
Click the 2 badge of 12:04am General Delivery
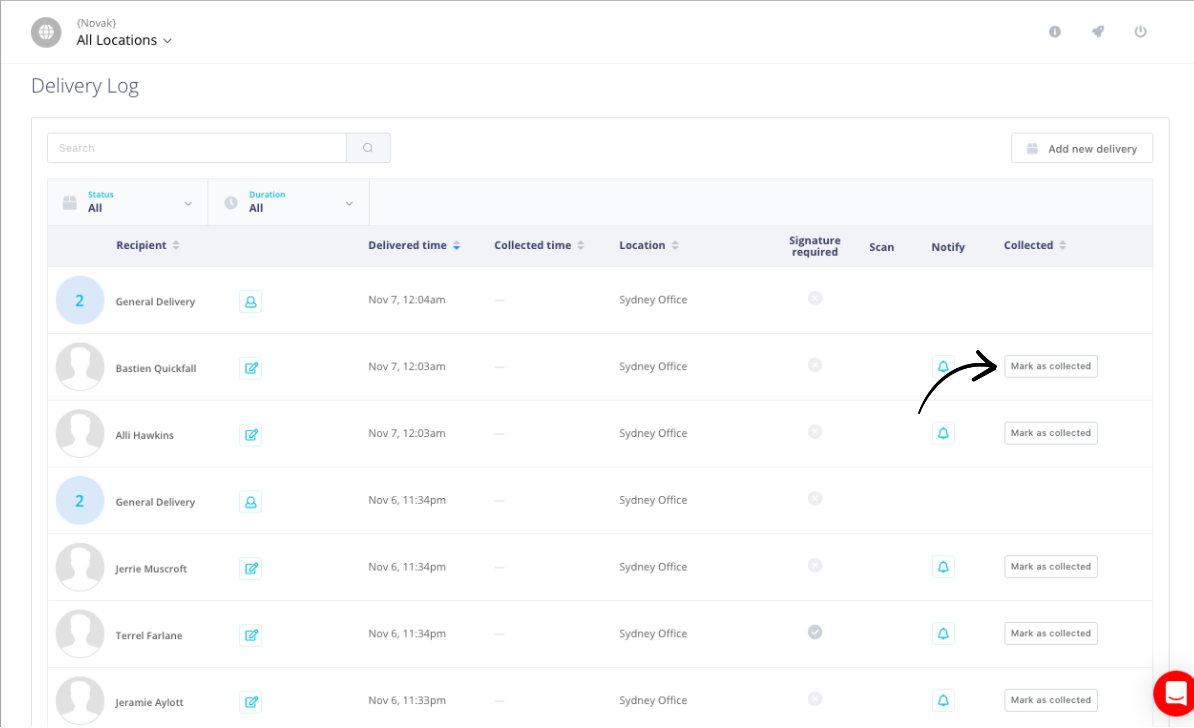click(80, 300)
